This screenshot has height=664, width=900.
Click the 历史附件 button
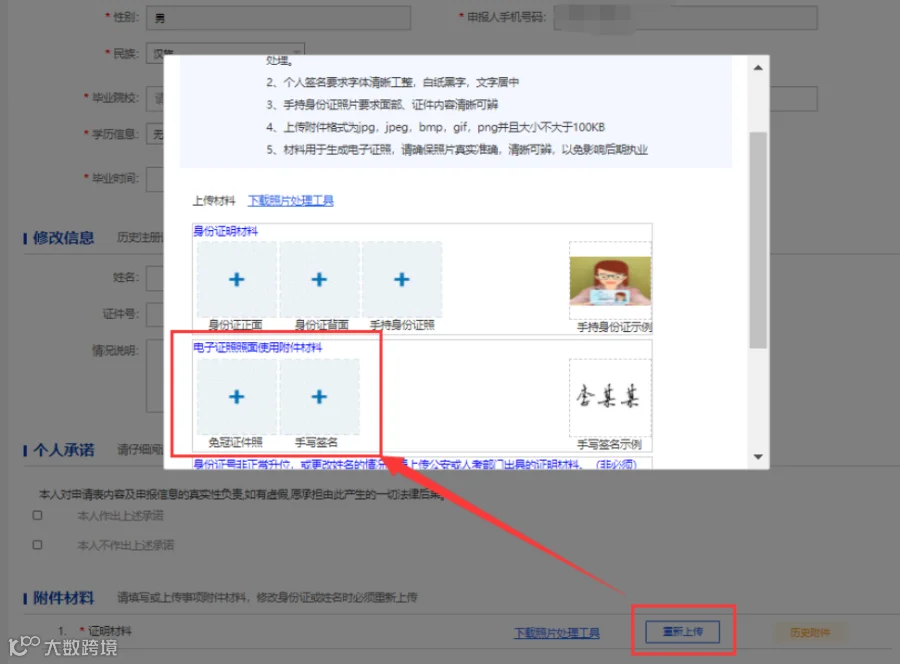point(810,632)
